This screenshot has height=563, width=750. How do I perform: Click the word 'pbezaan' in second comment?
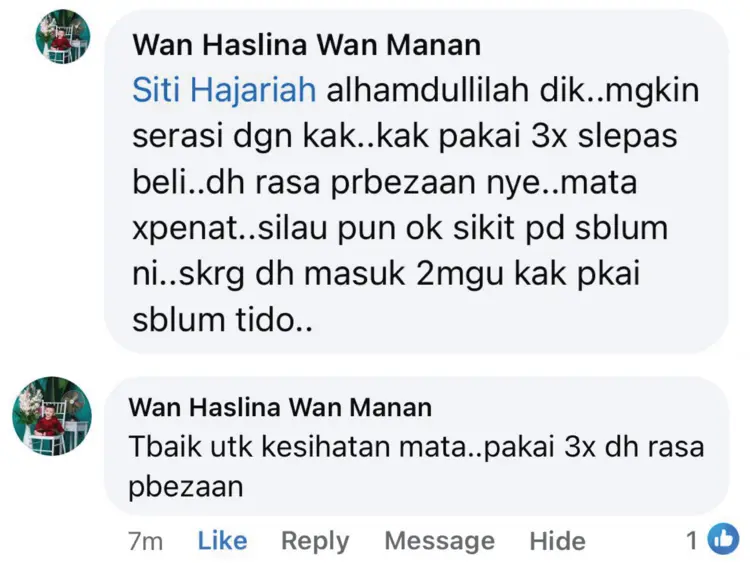[x=186, y=488]
